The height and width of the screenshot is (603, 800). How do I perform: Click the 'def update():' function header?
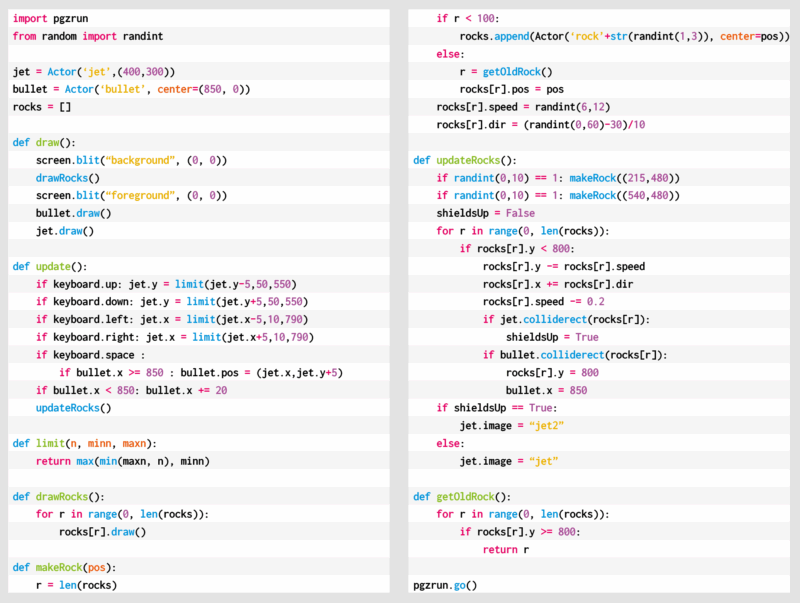coord(50,266)
